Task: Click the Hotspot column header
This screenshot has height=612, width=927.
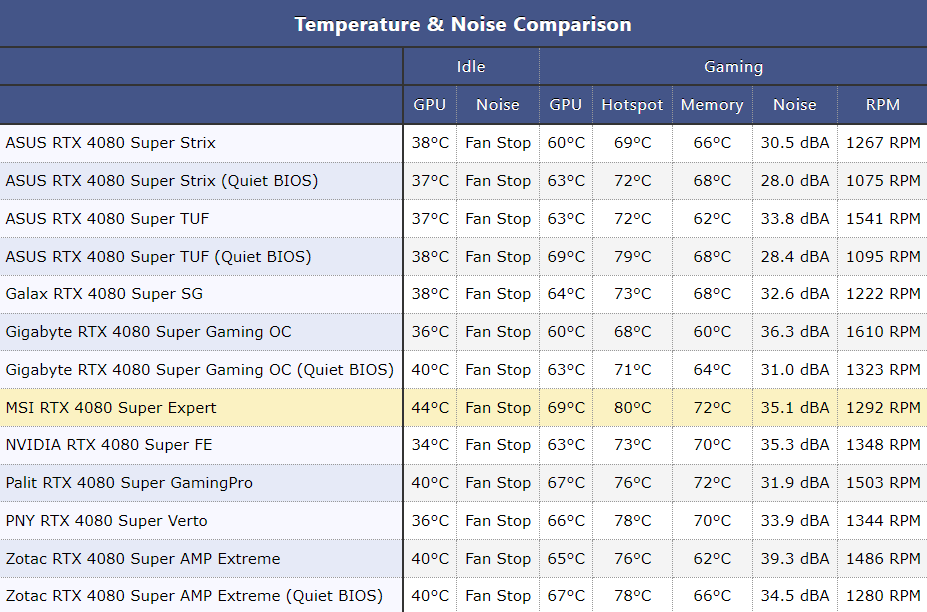Action: click(632, 105)
